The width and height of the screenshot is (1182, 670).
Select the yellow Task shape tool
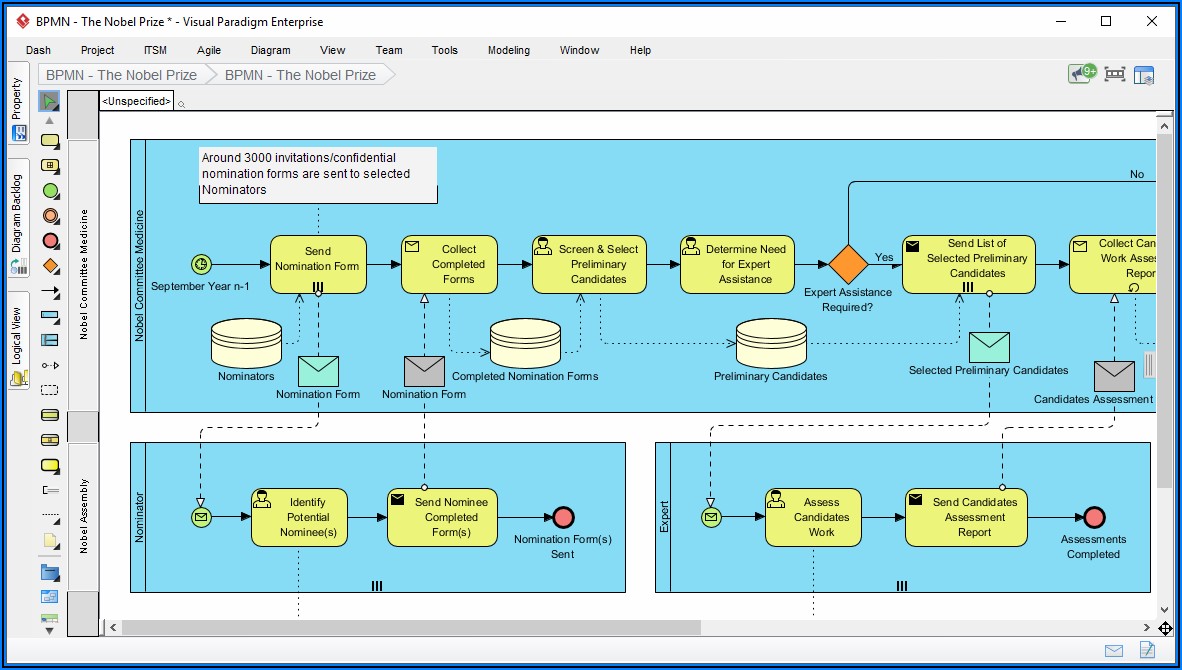[x=50, y=141]
